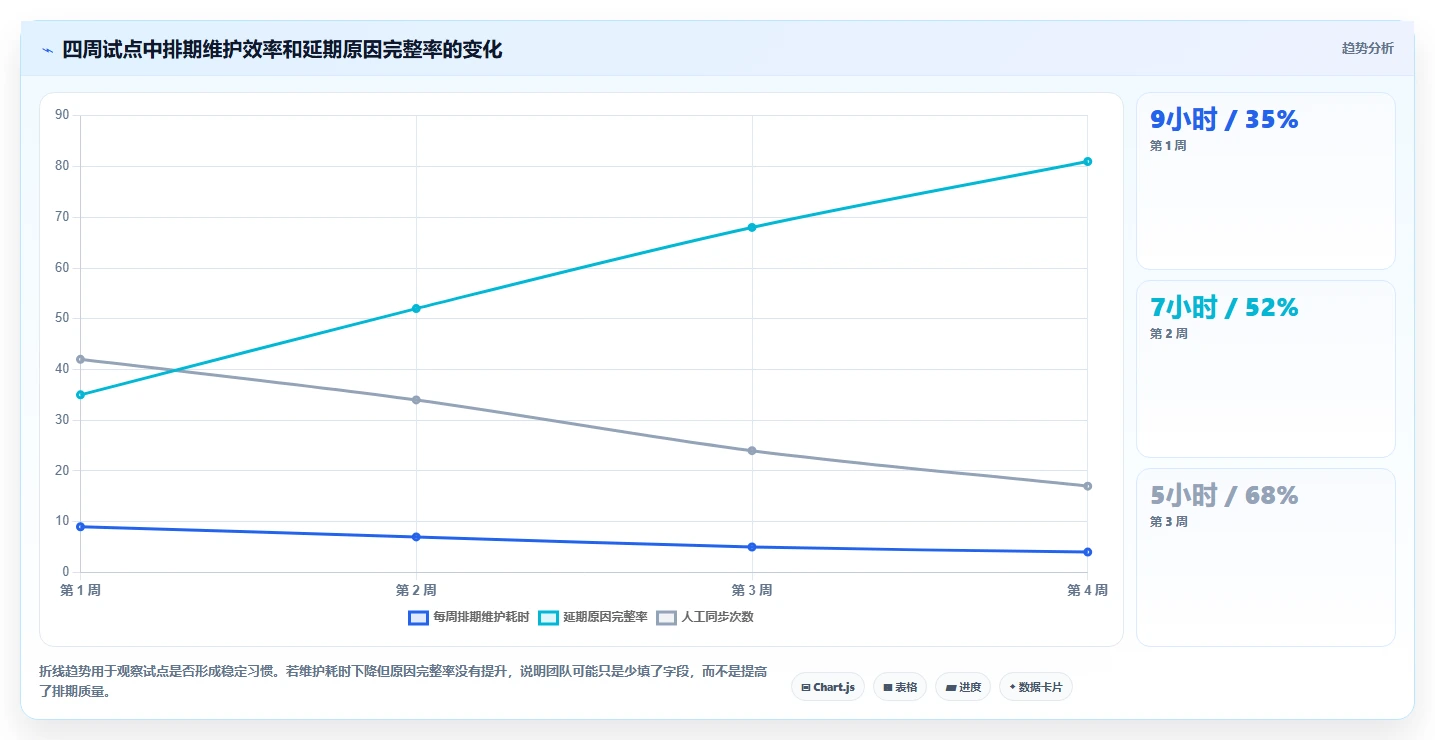Toggle the 人工同步次数 legend item
The image size is (1435, 740).
click(705, 617)
